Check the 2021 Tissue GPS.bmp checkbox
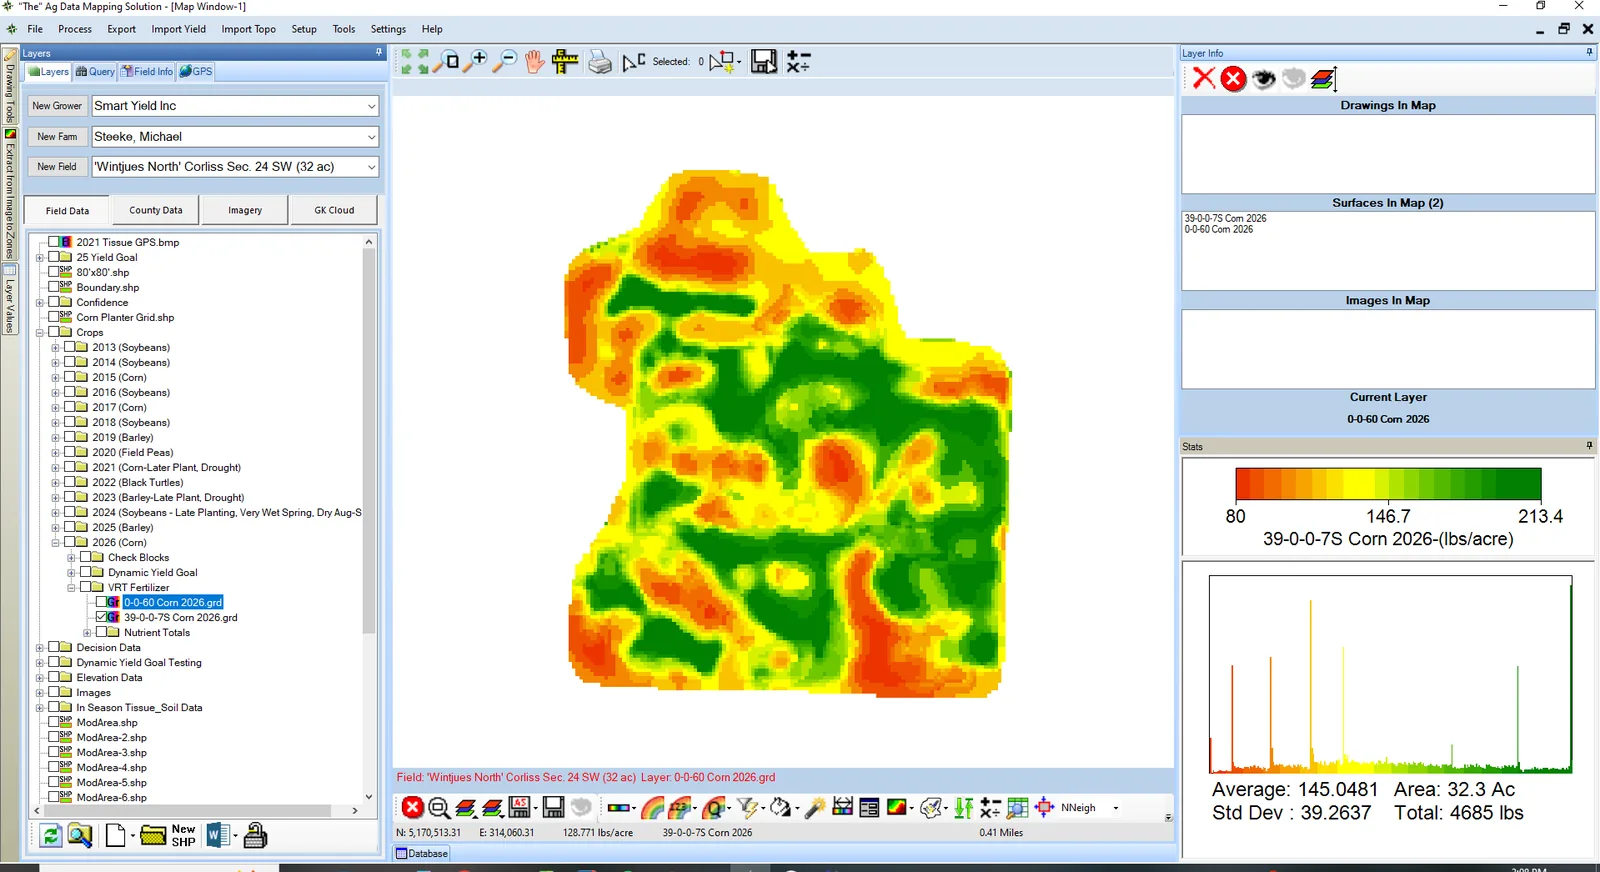 click(54, 242)
